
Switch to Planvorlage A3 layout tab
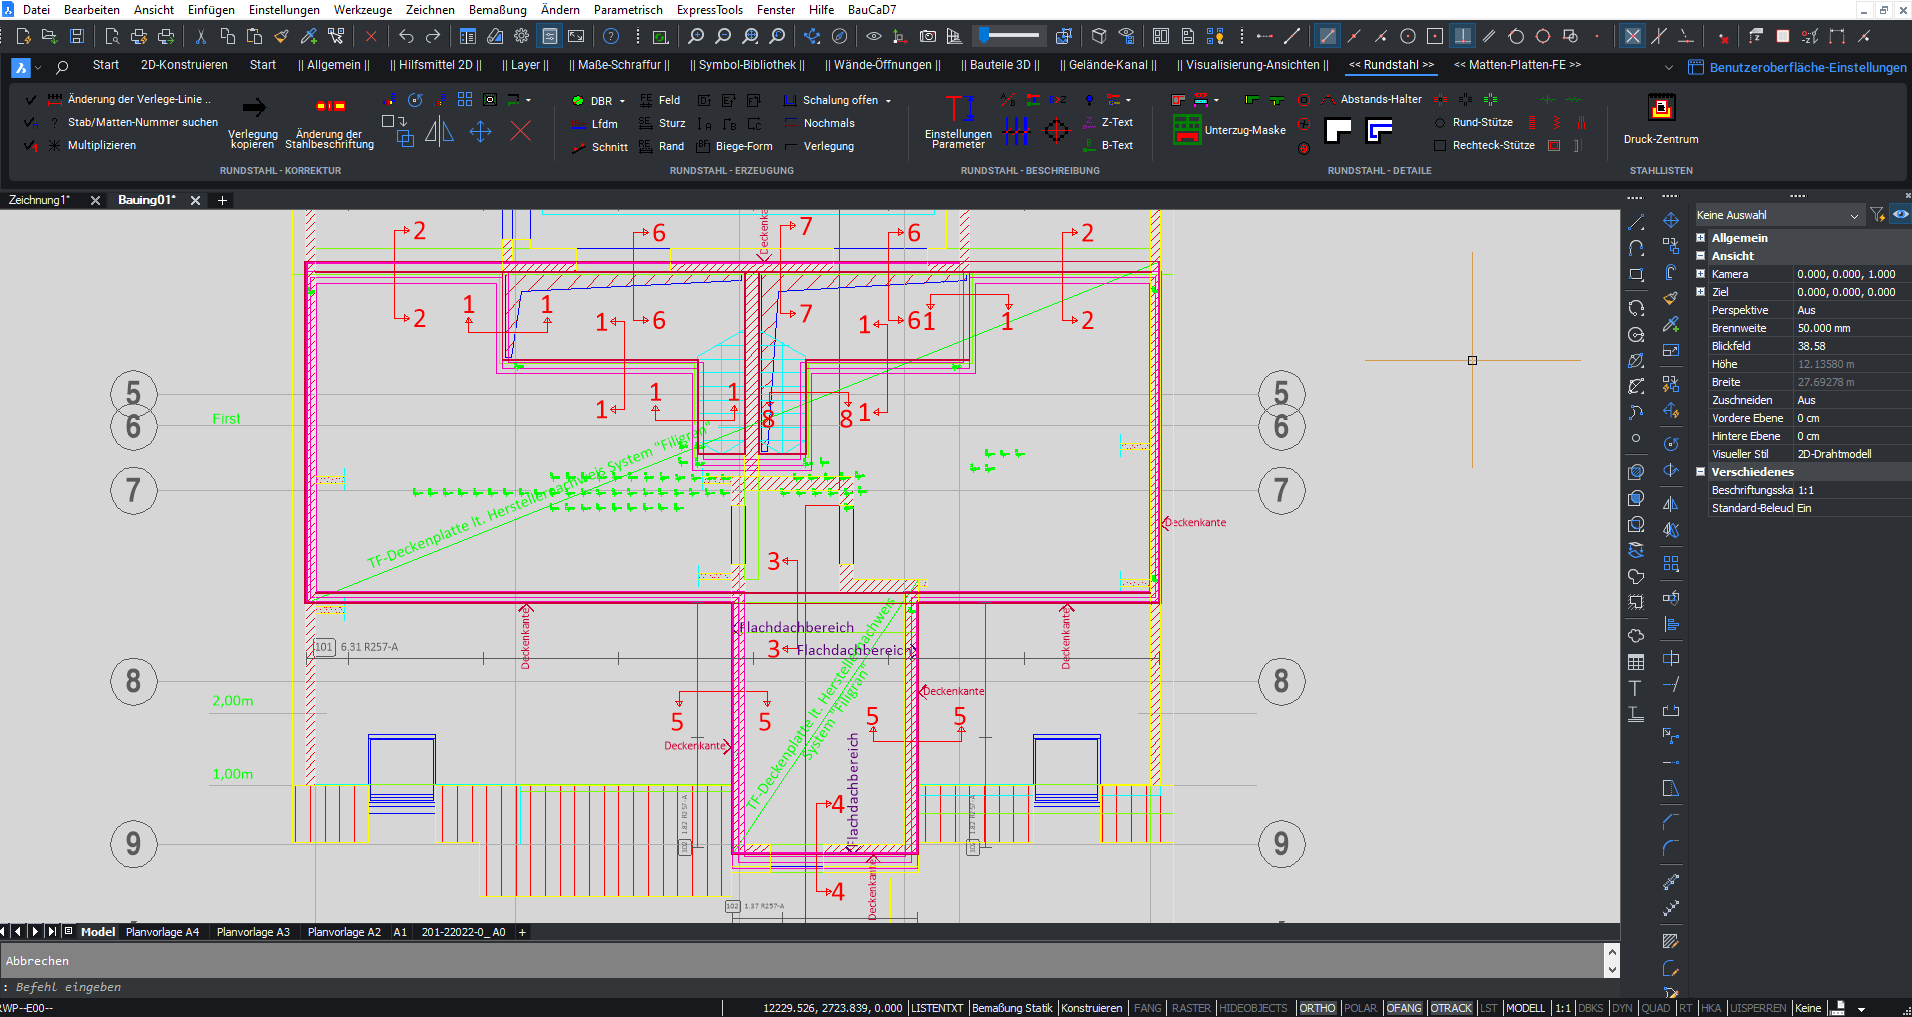(x=253, y=932)
